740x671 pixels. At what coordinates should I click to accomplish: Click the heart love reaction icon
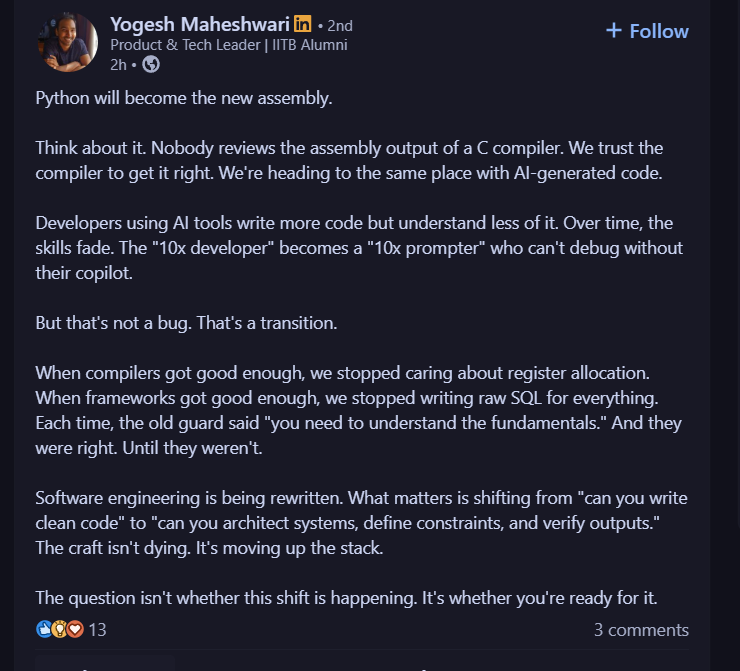pyautogui.click(x=74, y=630)
